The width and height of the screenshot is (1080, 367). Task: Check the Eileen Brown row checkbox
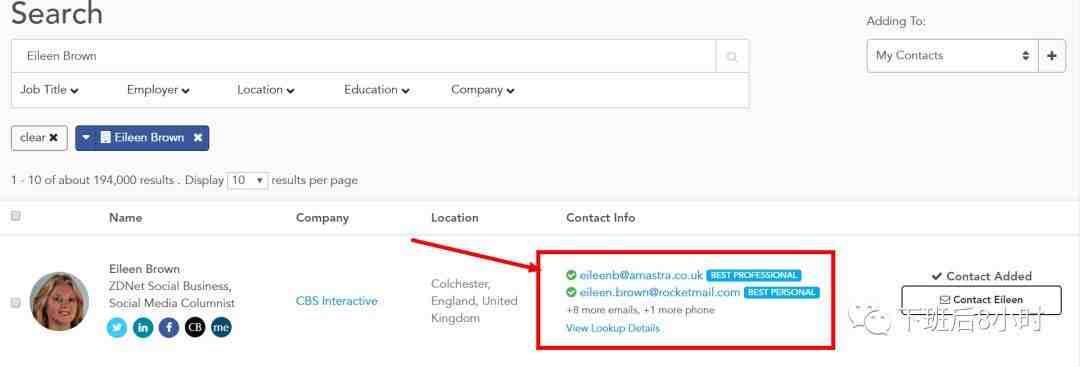click(16, 302)
